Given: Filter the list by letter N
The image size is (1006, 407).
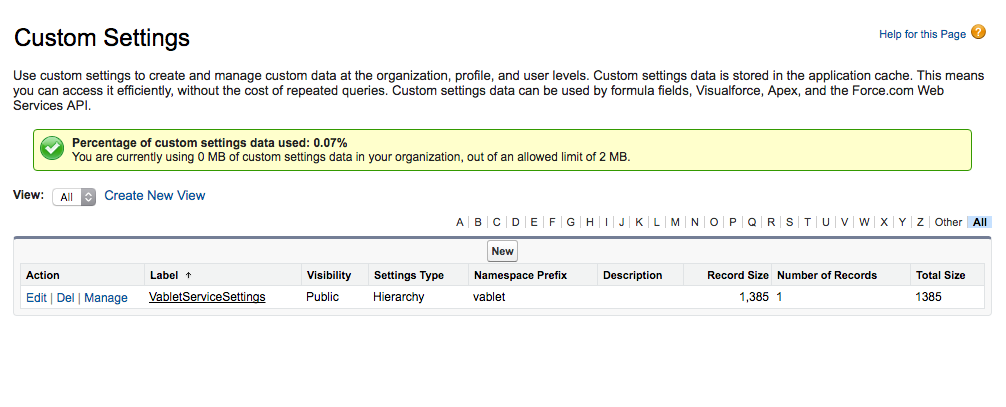Looking at the screenshot, I should click(695, 222).
